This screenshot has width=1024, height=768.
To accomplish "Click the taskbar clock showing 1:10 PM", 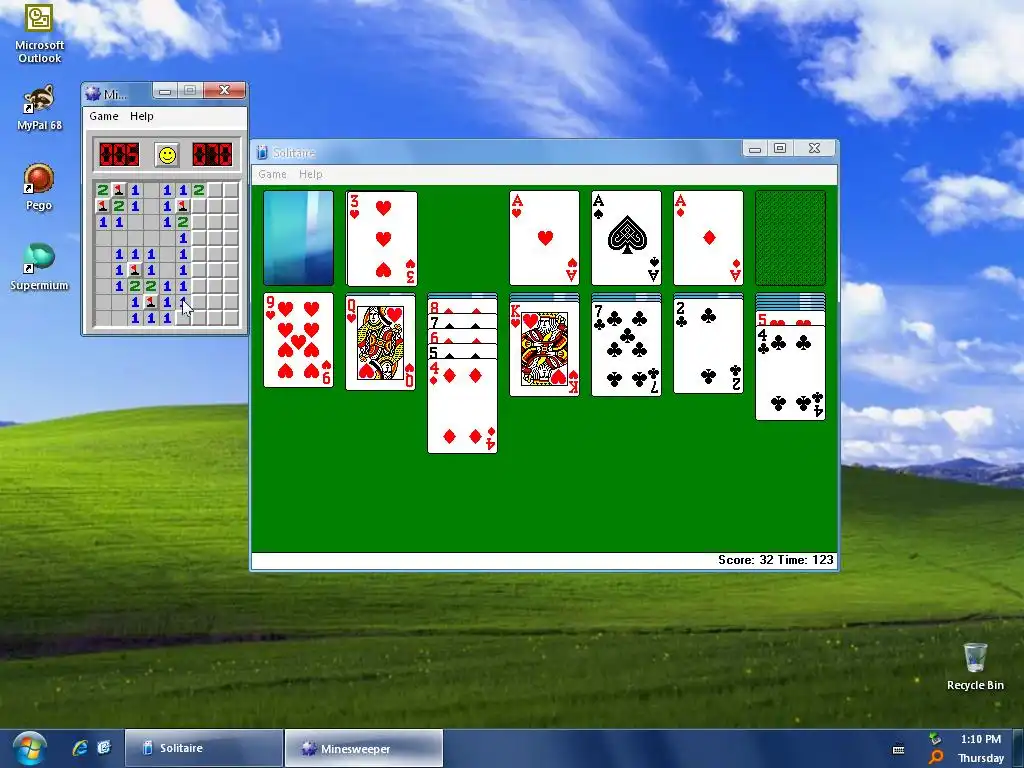I will tap(981, 739).
